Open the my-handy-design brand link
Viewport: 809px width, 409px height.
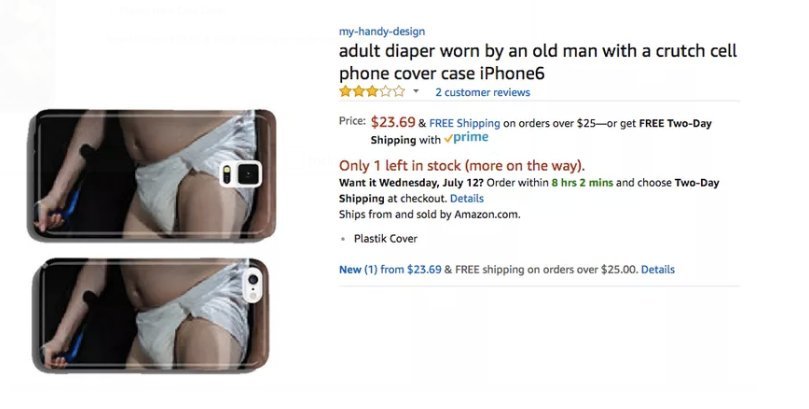click(x=382, y=31)
